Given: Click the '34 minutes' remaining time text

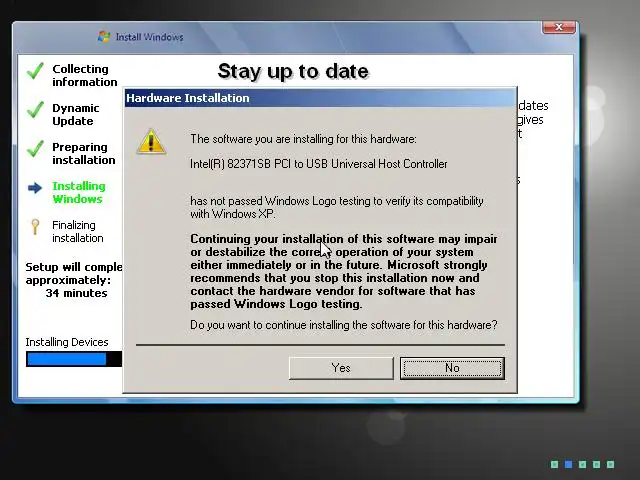Looking at the screenshot, I should (76, 293).
